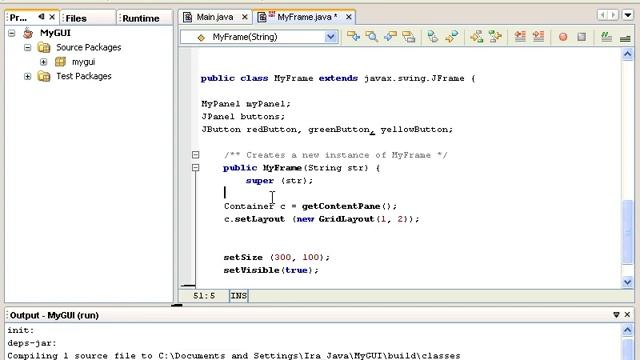Click the Output - MyGUI (run) title
The height and width of the screenshot is (360, 640).
point(54,315)
